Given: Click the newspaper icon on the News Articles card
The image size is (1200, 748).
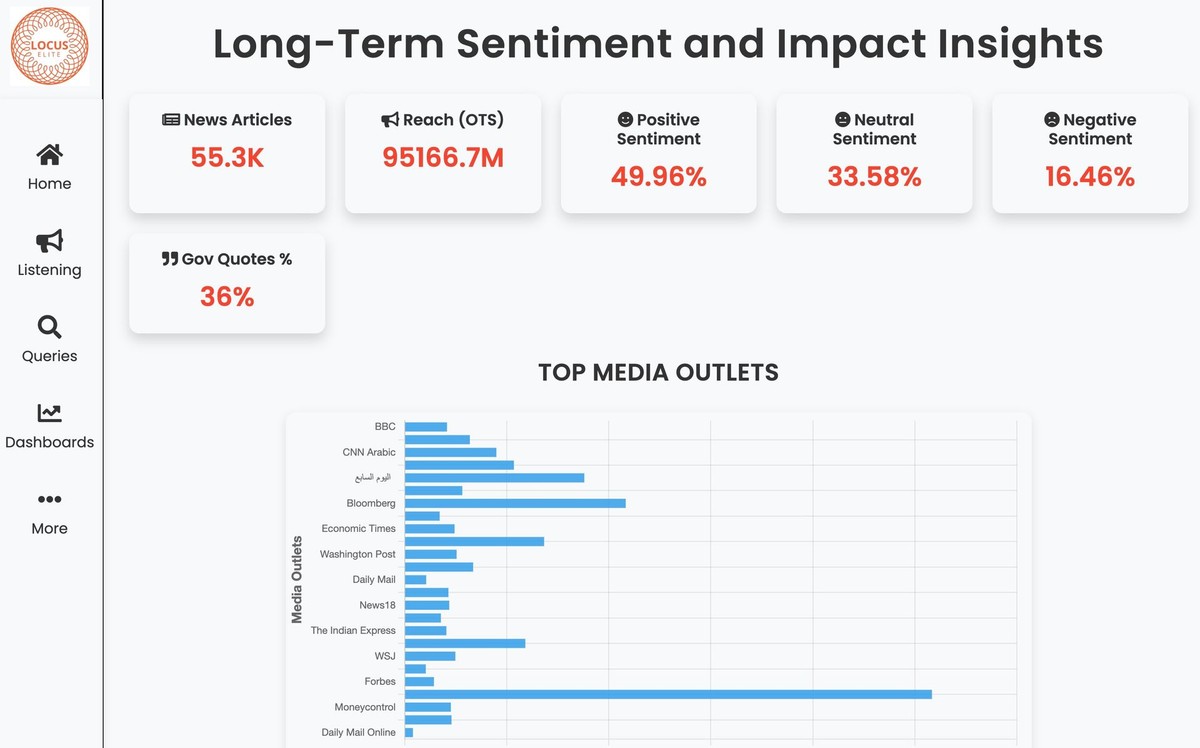Looking at the screenshot, I should (x=170, y=119).
